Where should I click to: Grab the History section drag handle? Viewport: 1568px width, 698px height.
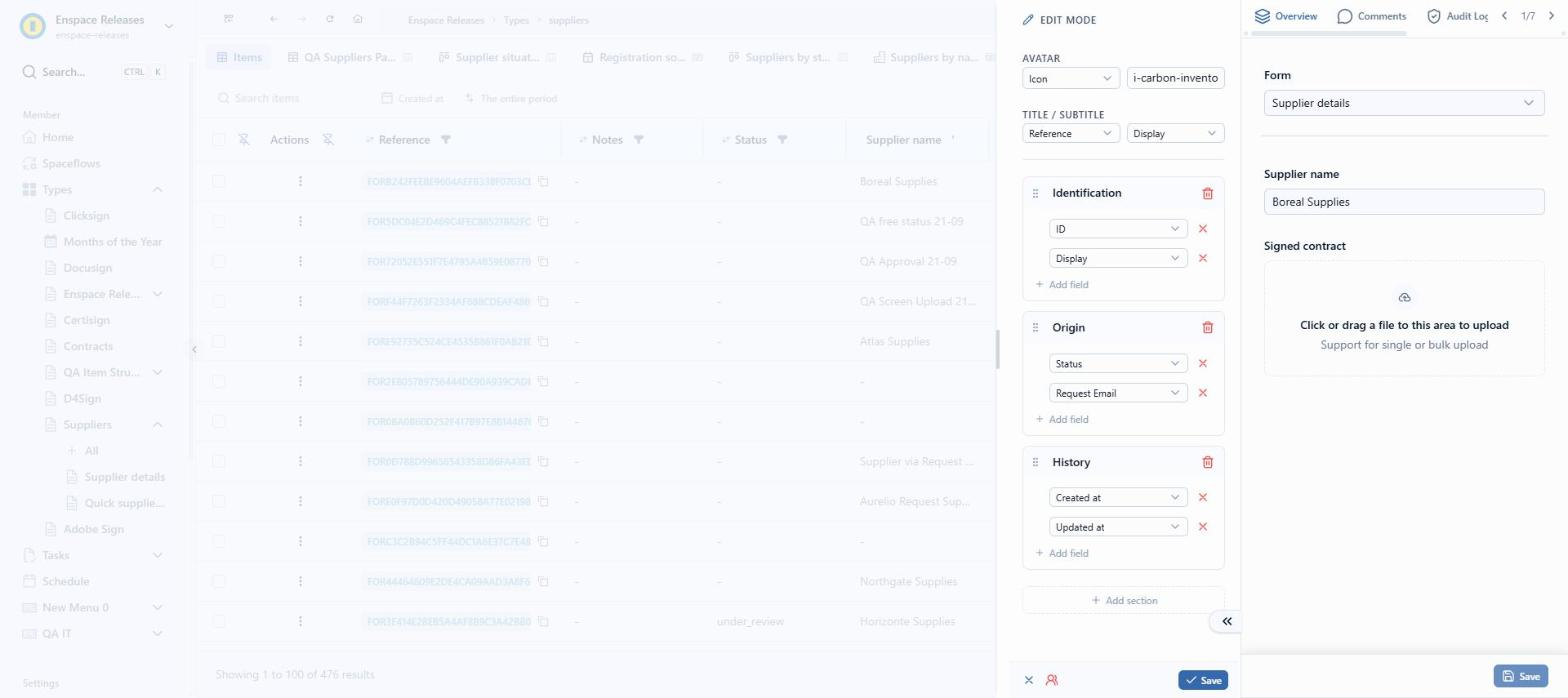point(1036,462)
